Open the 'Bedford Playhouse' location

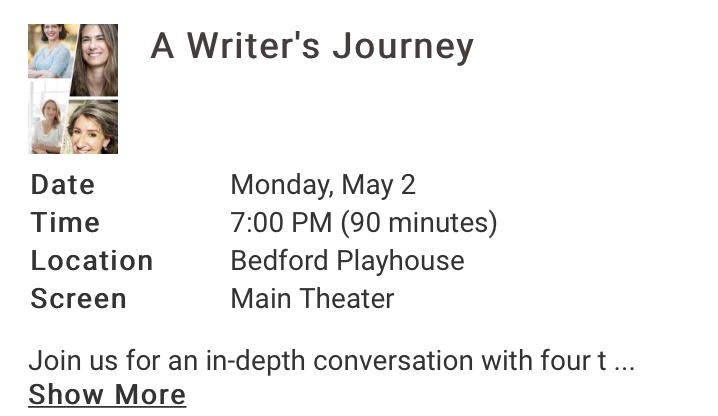pyautogui.click(x=347, y=261)
